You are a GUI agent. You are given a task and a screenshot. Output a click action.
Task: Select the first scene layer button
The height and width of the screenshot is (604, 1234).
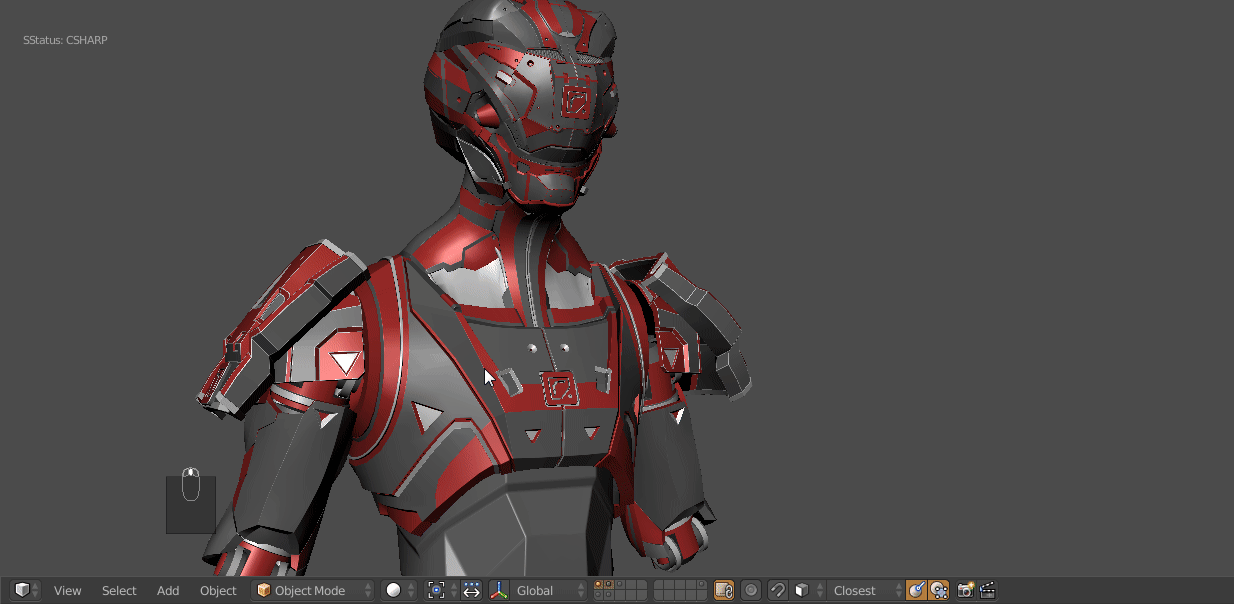click(598, 585)
